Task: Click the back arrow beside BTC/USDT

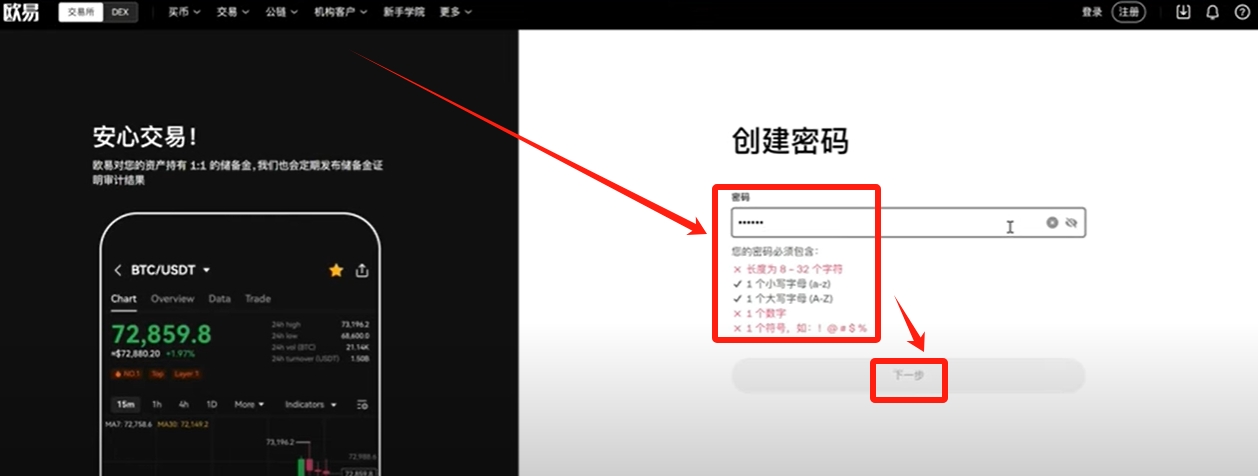Action: 117,270
